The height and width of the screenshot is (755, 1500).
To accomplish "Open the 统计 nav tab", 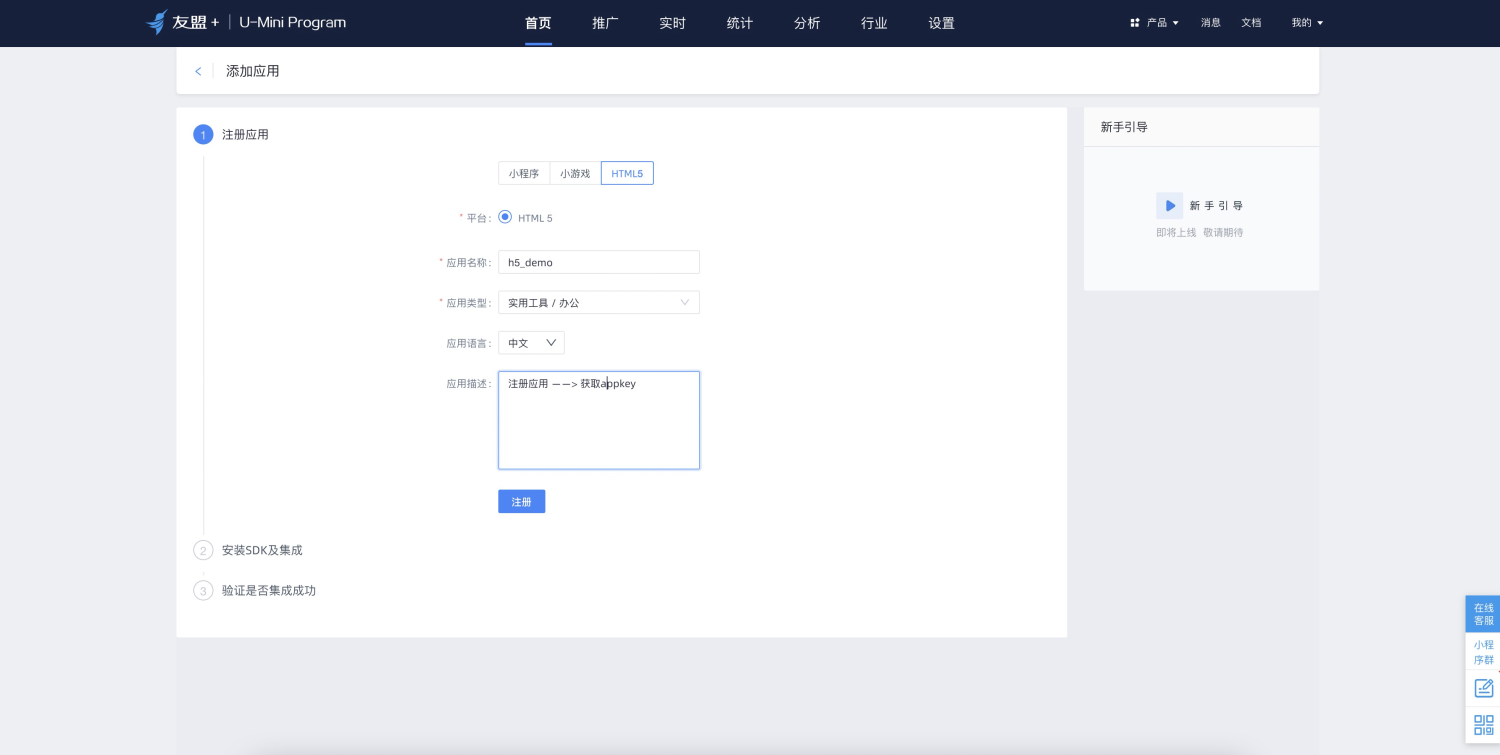I will coord(740,23).
